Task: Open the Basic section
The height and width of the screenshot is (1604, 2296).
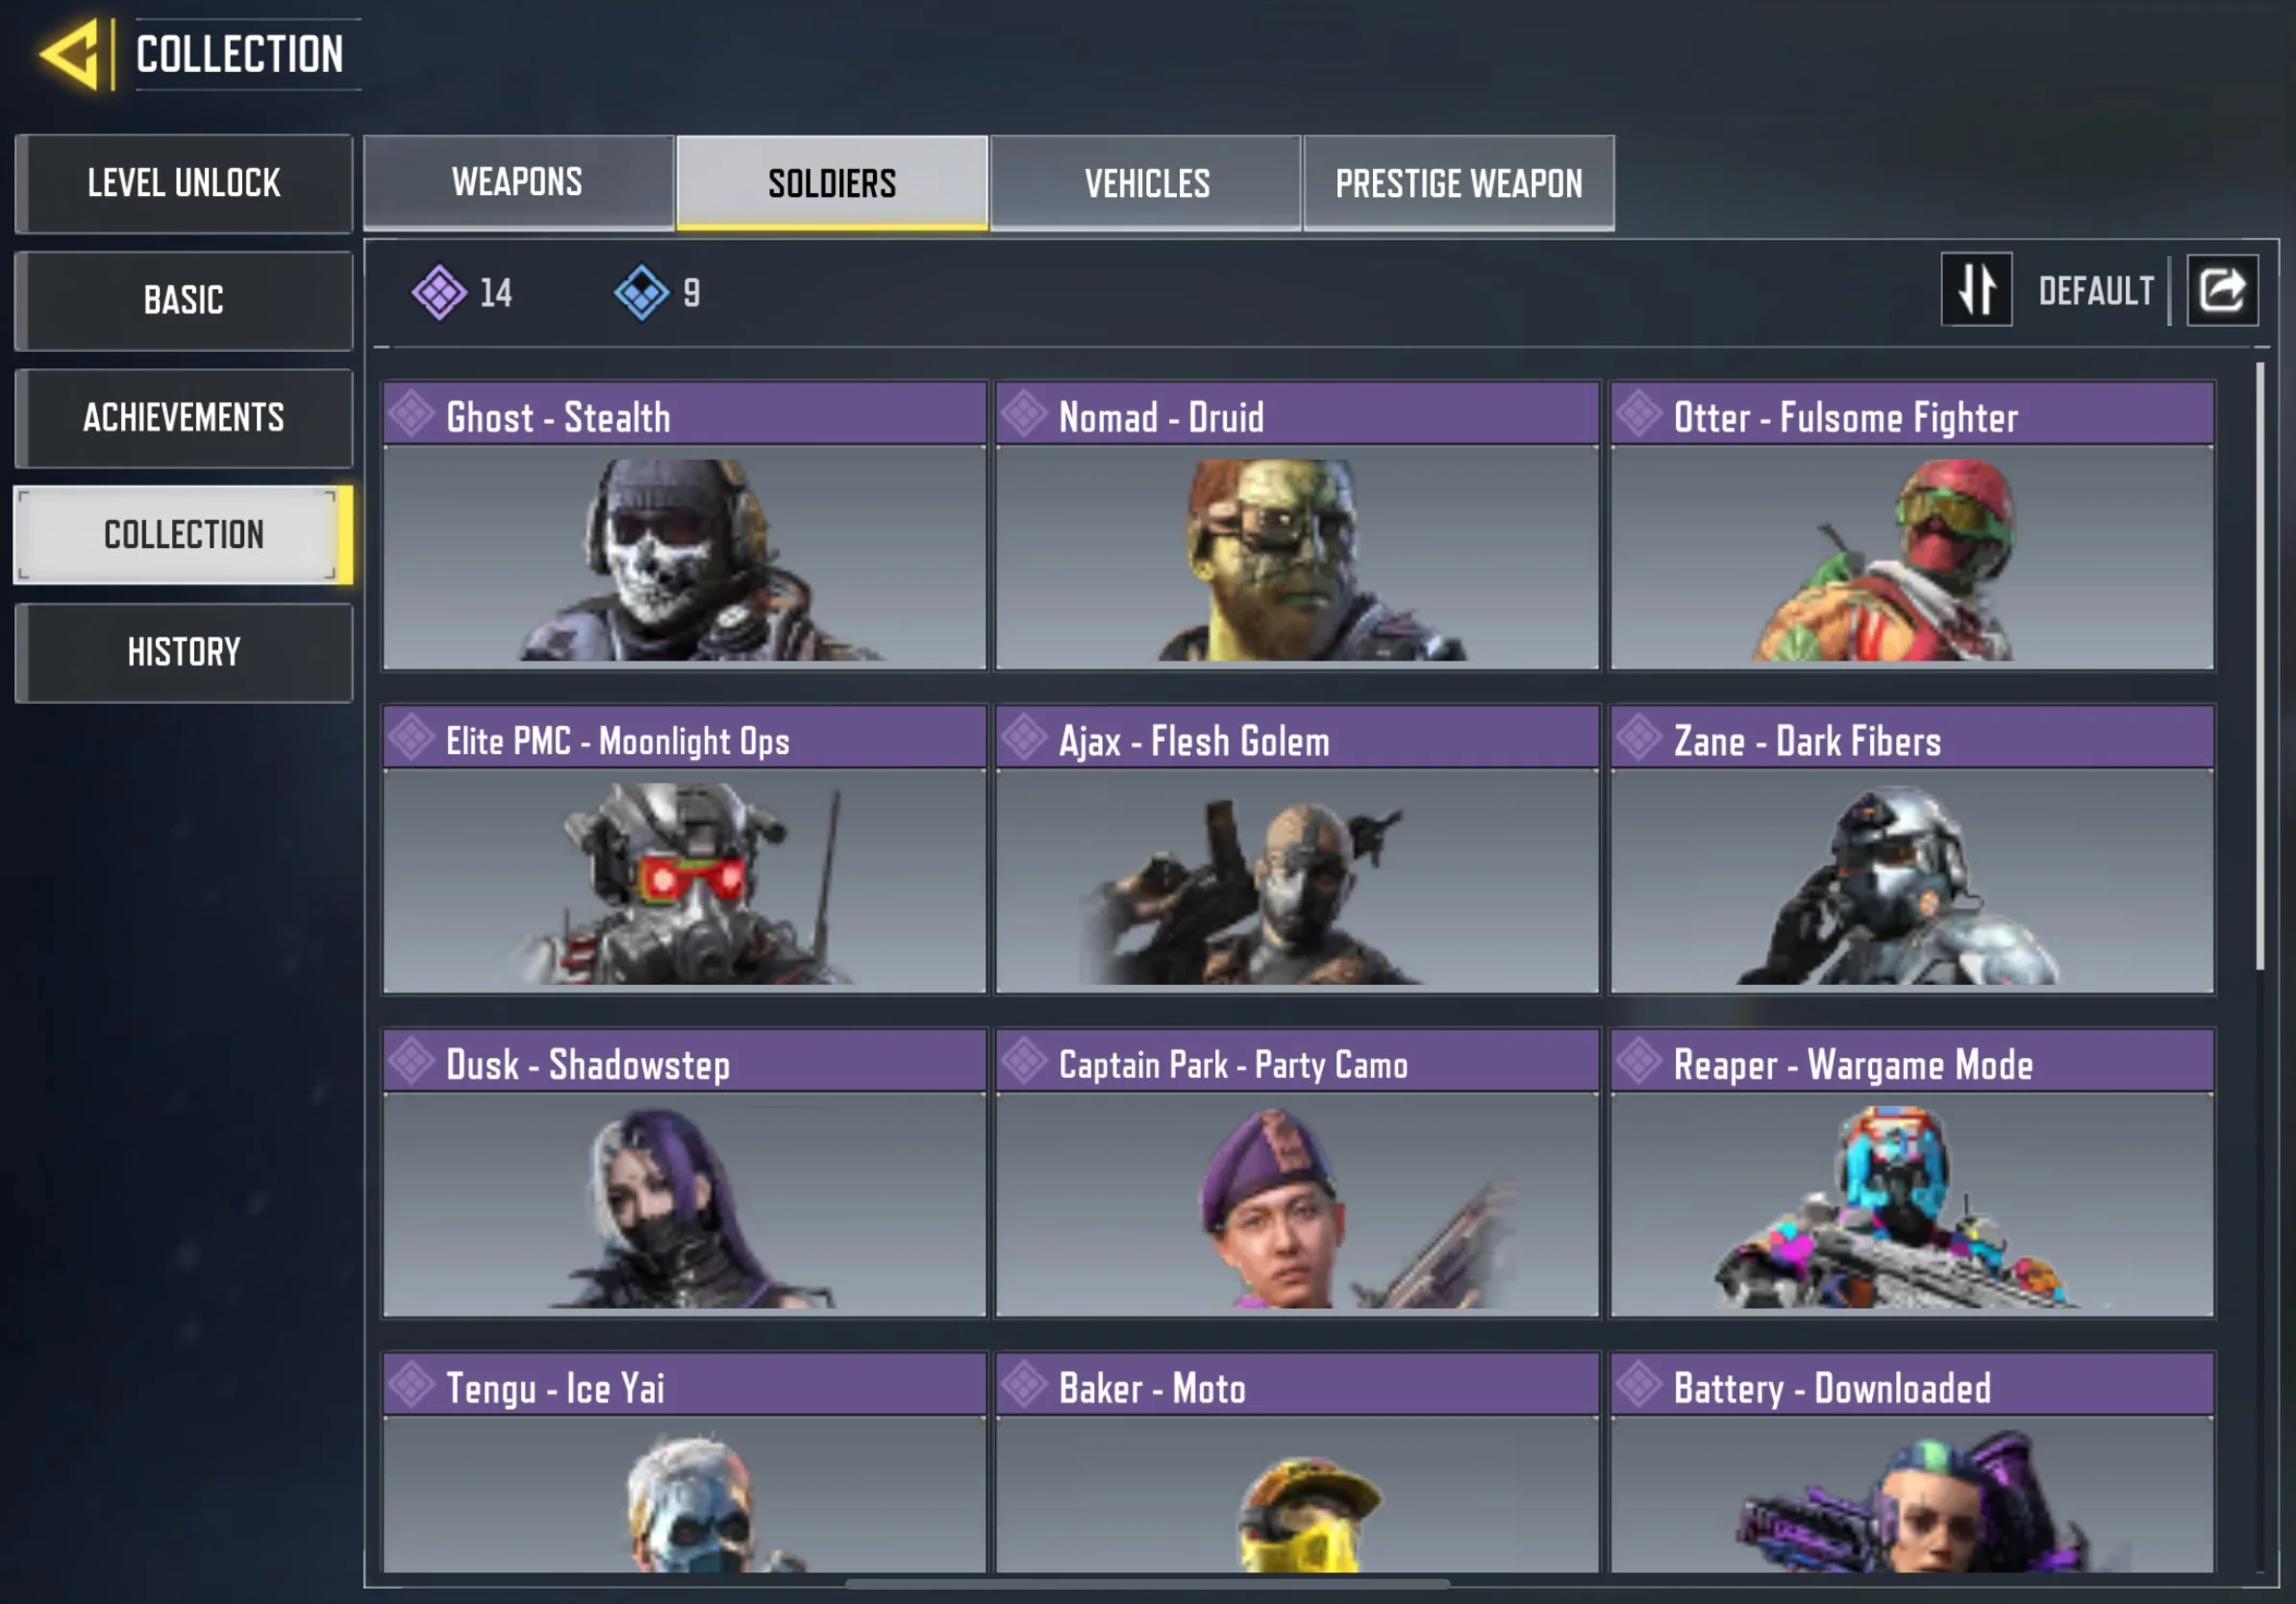Action: [184, 300]
